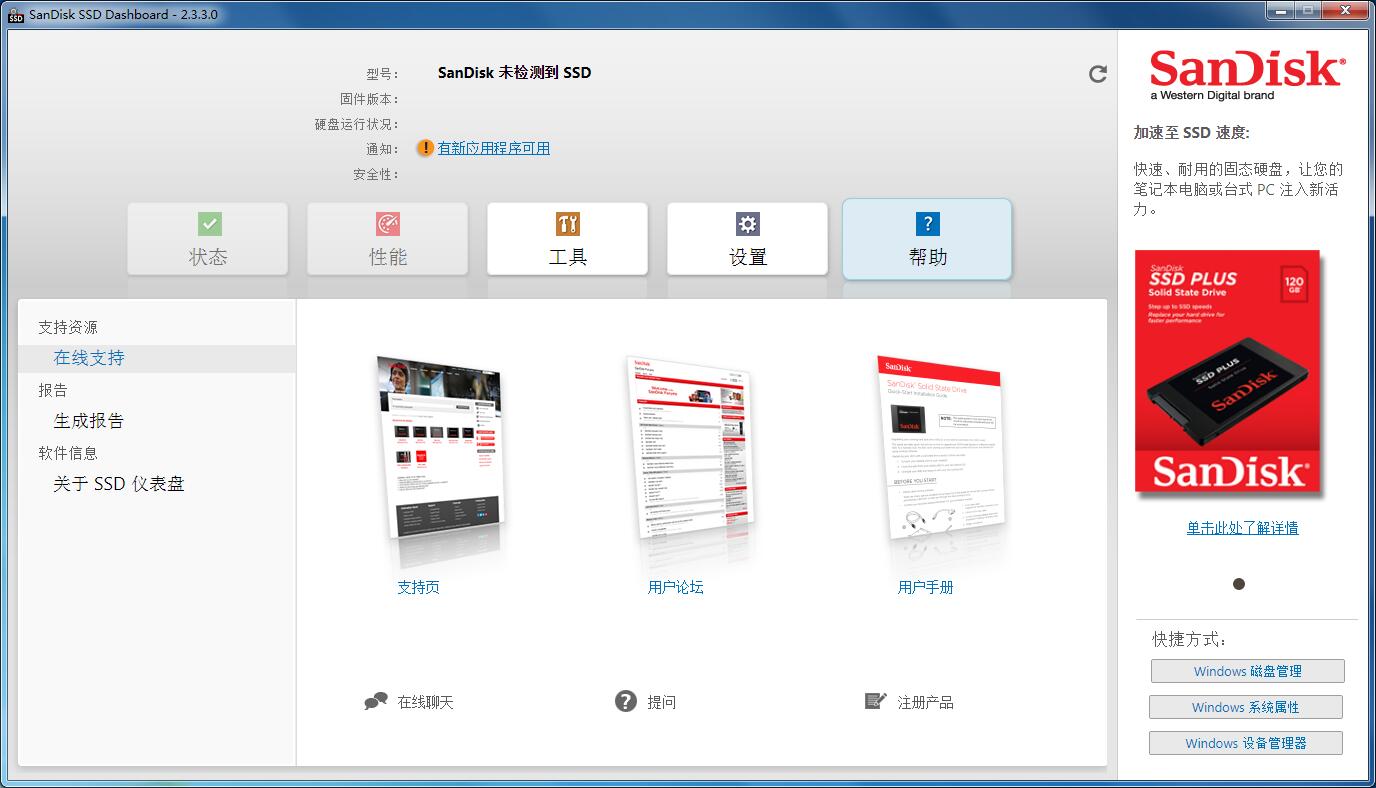Click the 硬盘运行状况 label
The height and width of the screenshot is (788, 1376).
(357, 124)
